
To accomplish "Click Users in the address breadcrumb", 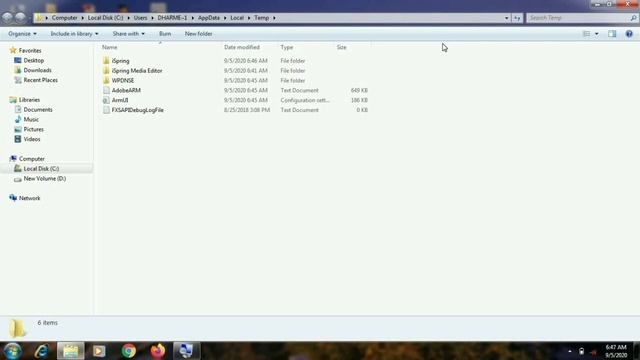I will click(x=140, y=18).
